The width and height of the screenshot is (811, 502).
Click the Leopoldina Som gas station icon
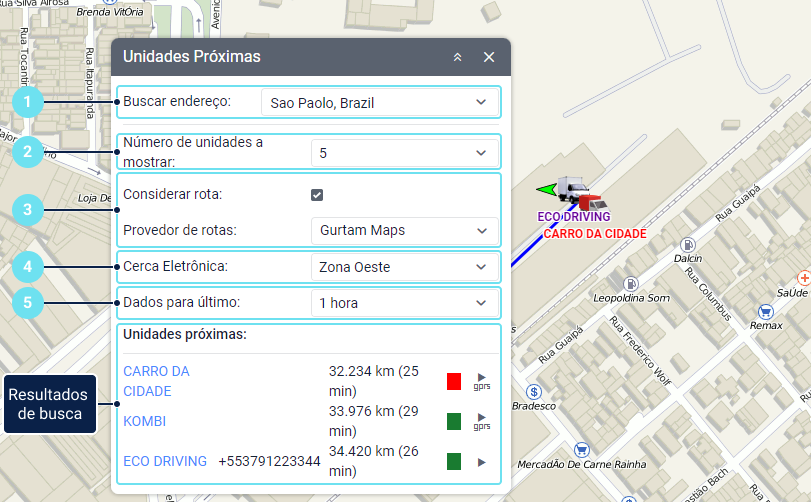630,284
